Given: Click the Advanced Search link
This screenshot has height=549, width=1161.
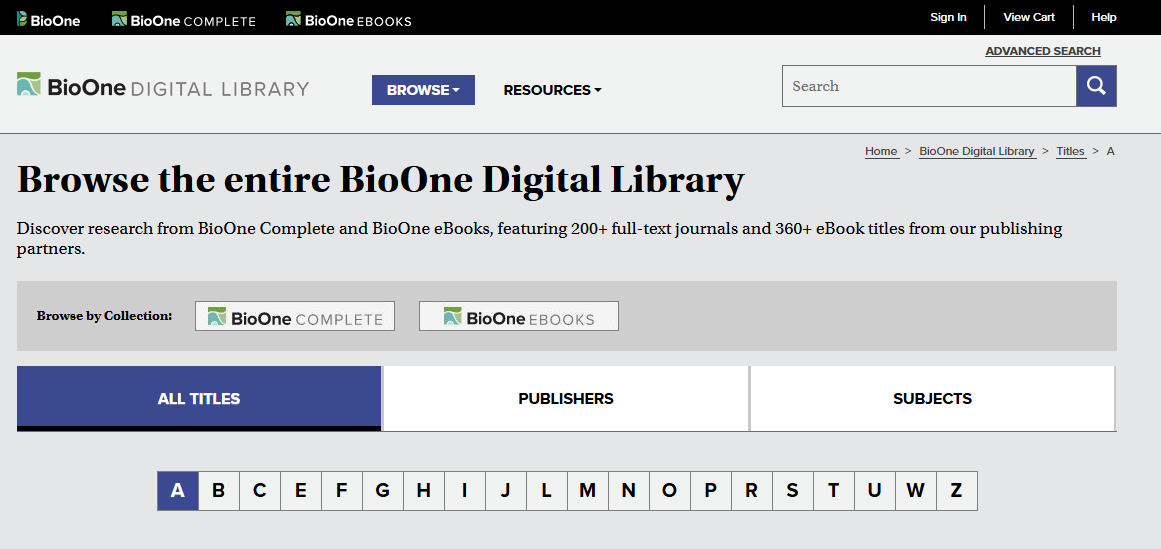Looking at the screenshot, I should 1042,51.
